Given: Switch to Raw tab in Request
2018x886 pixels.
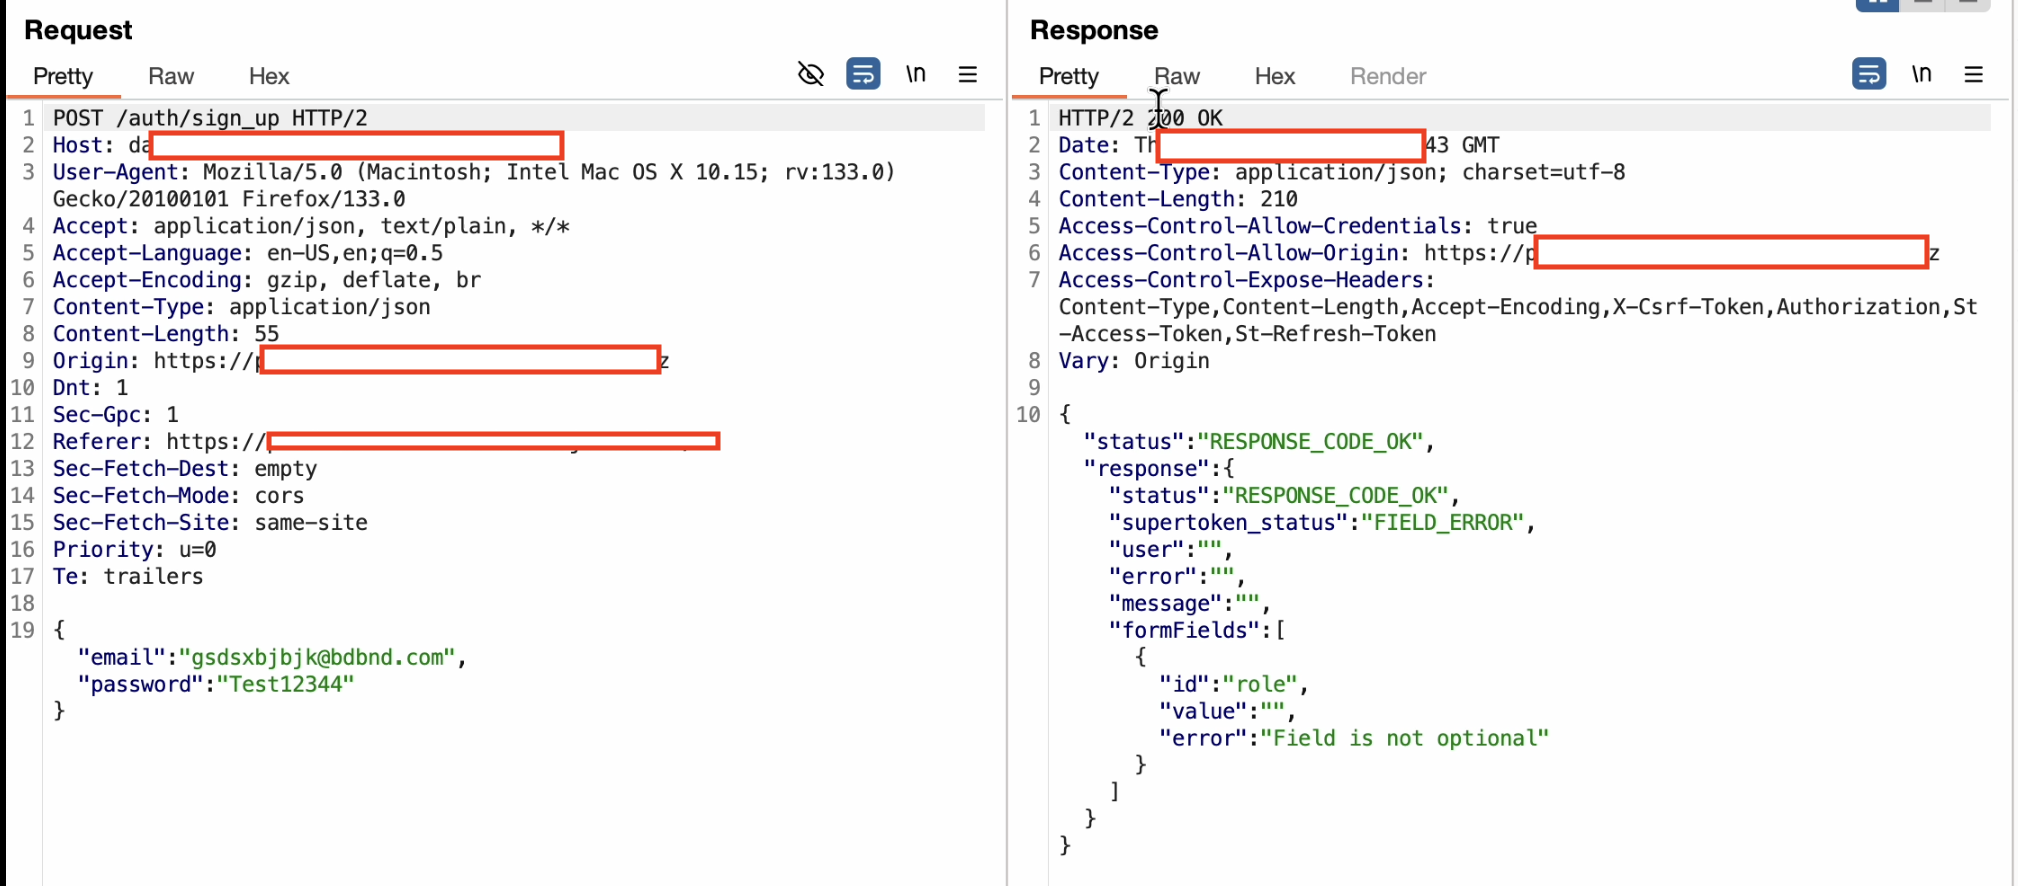Looking at the screenshot, I should 171,76.
